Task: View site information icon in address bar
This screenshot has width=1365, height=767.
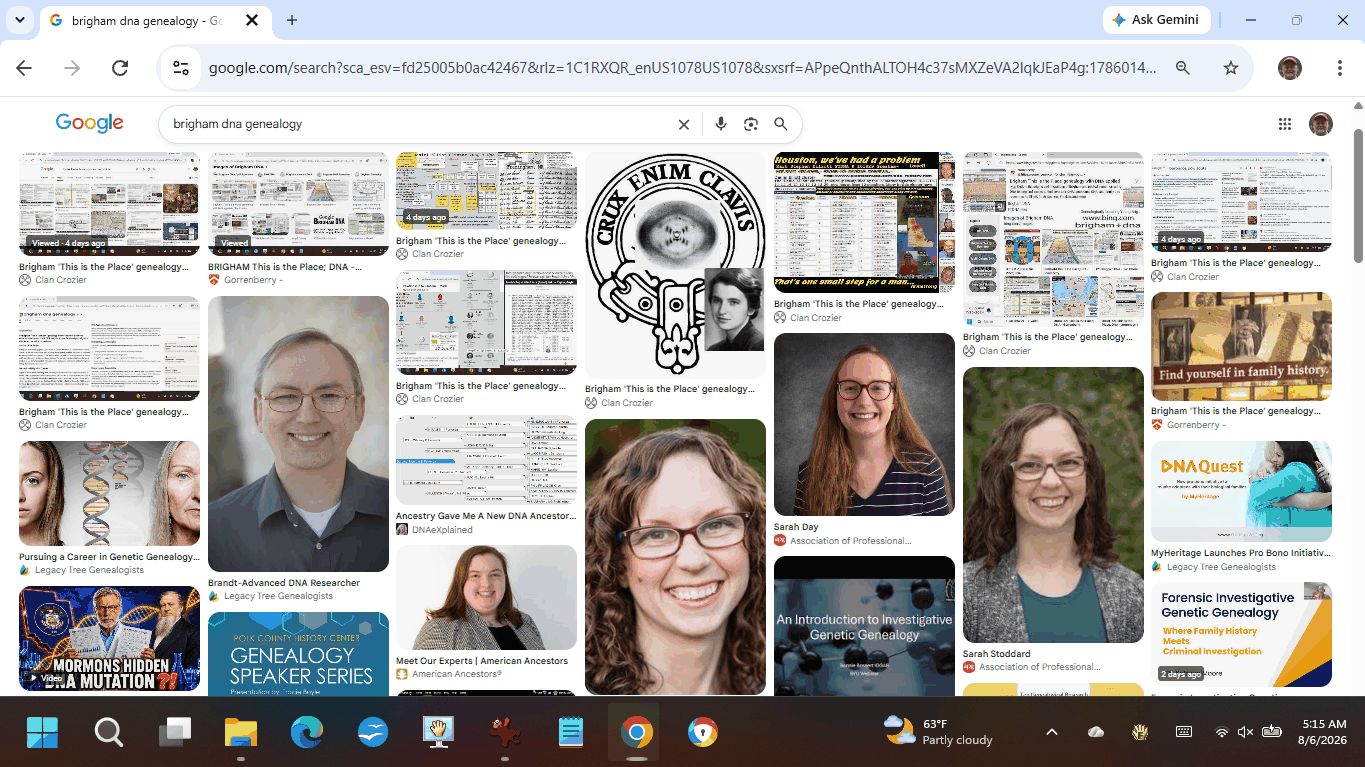Action: coord(181,68)
